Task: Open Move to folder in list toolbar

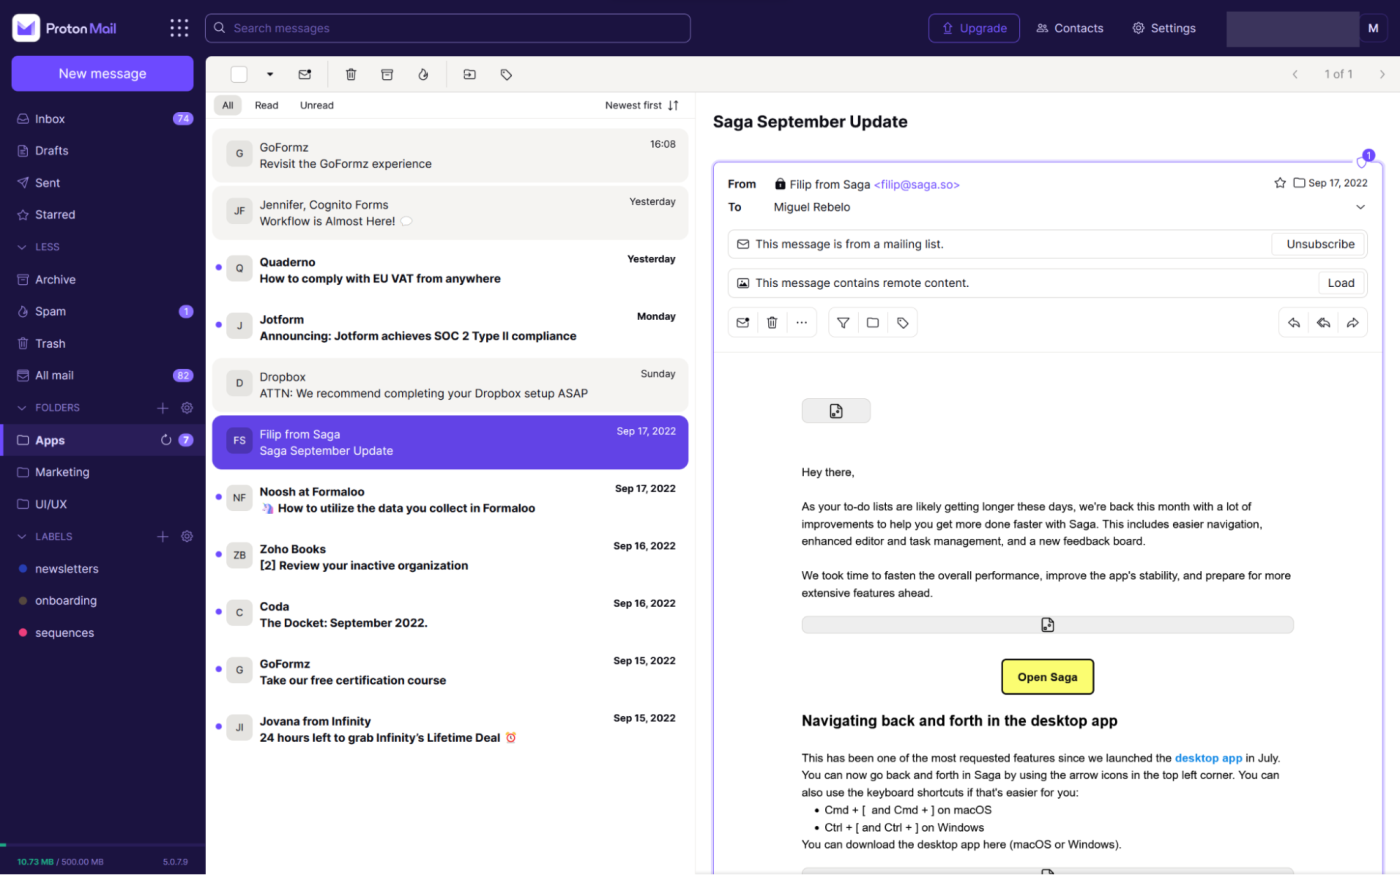Action: pyautogui.click(x=470, y=74)
